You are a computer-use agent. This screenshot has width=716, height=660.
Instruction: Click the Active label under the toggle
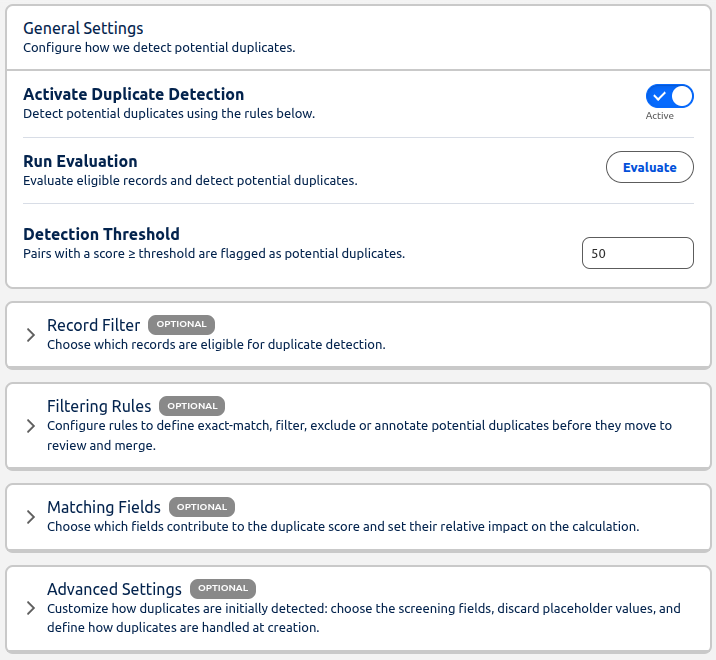pos(660,116)
